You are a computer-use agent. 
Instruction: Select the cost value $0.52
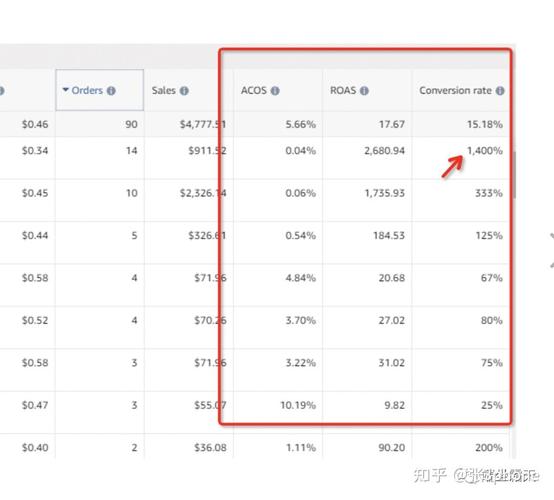pyautogui.click(x=35, y=320)
